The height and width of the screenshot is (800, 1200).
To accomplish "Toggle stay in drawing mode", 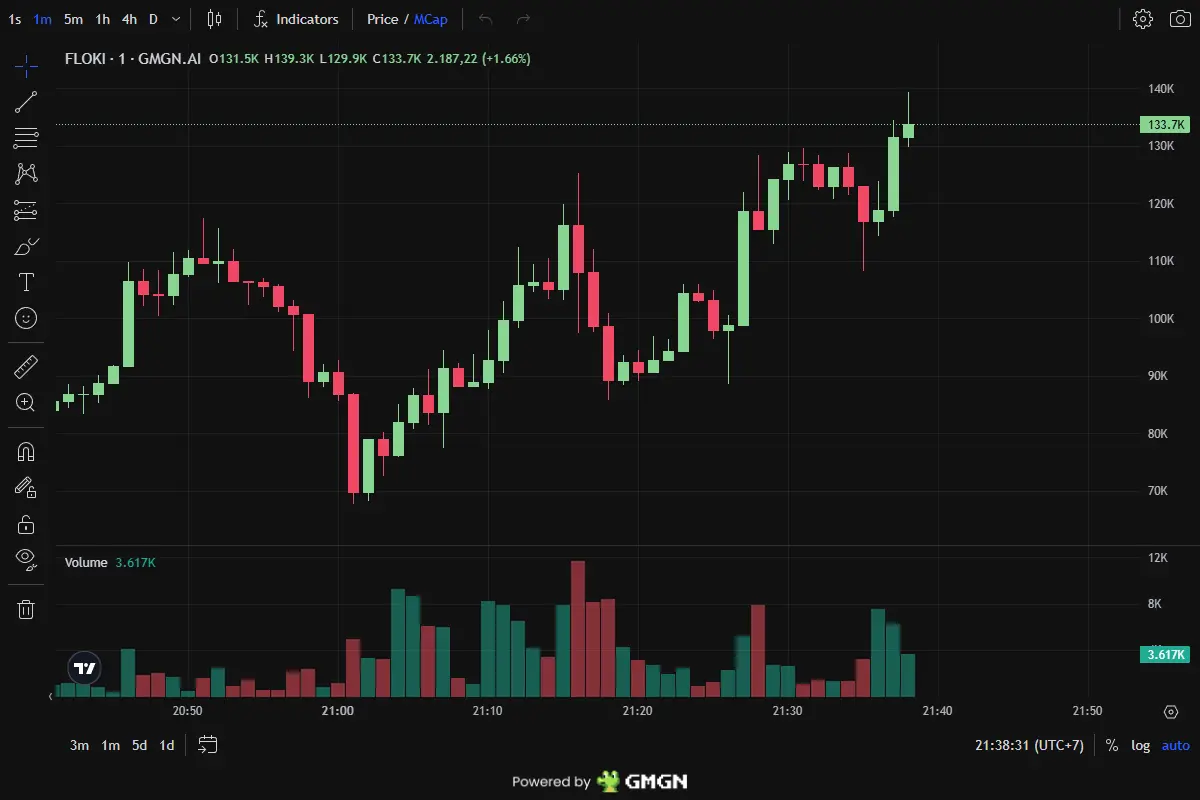I will [26, 487].
